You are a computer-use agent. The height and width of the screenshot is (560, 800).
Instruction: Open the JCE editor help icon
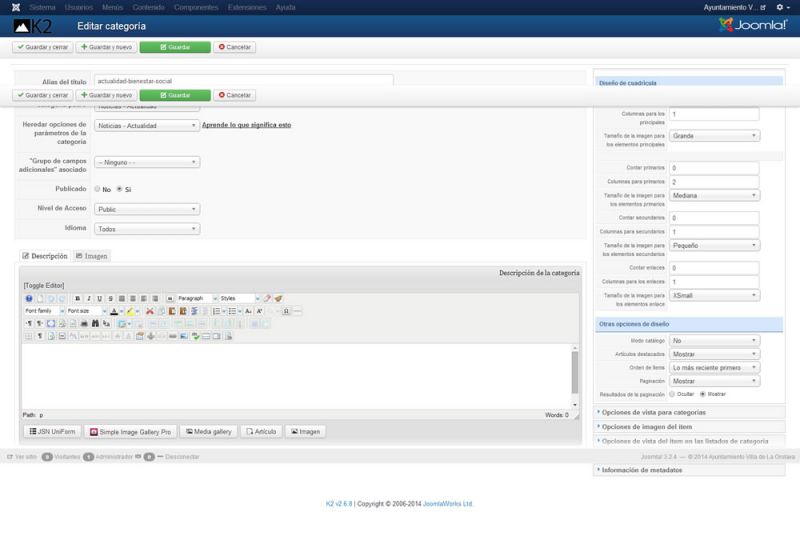[29, 298]
